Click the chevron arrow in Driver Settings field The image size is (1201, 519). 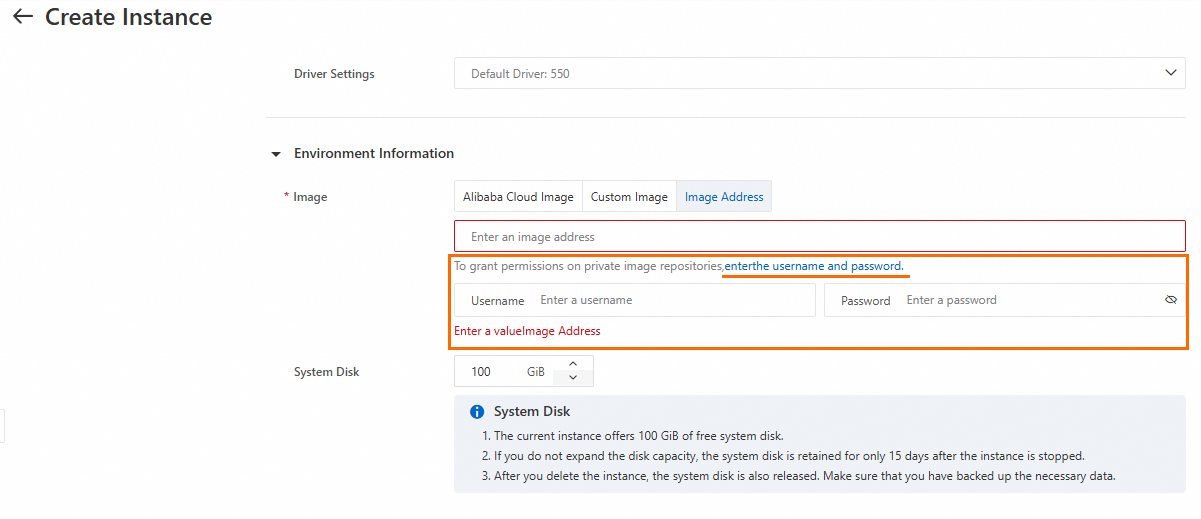click(x=1171, y=73)
